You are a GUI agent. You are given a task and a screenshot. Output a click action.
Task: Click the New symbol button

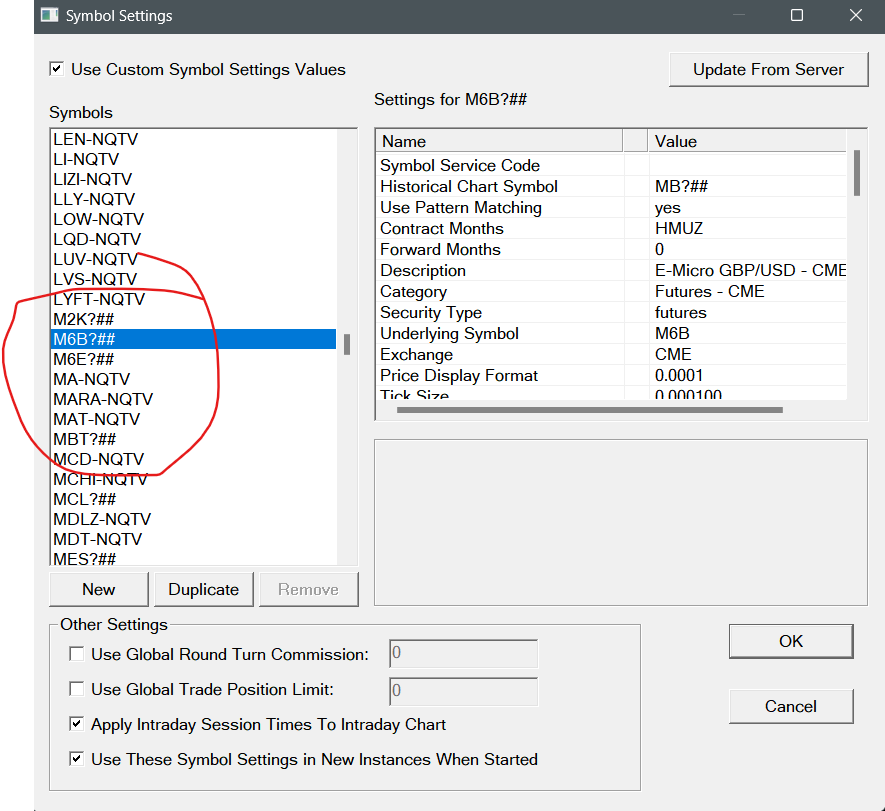(x=99, y=589)
